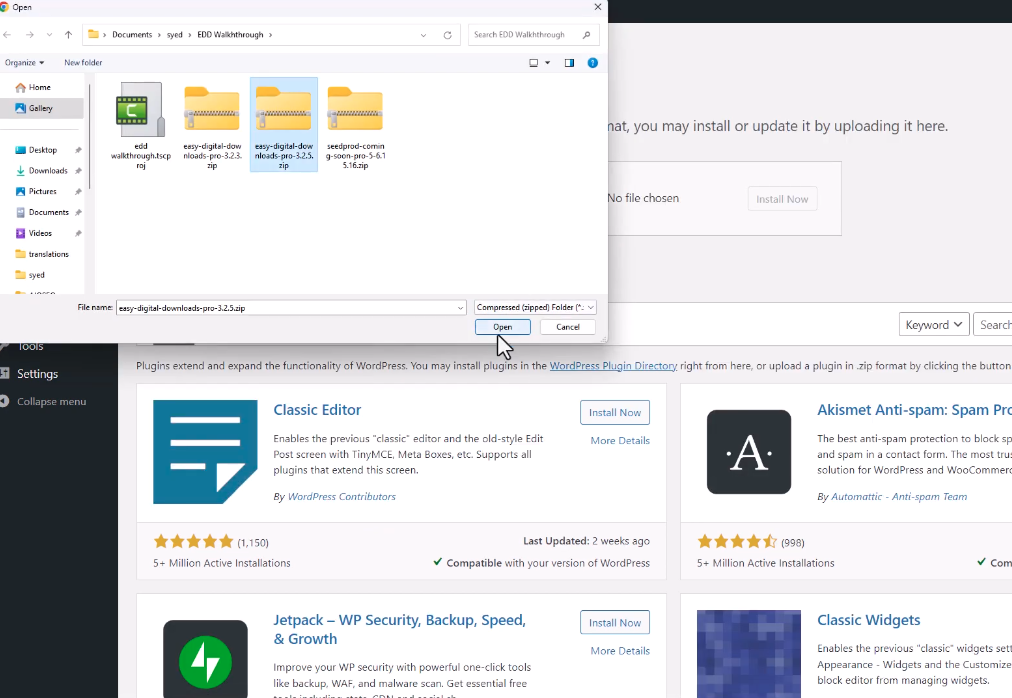Click the Classic Editor plugin icon

point(205,452)
